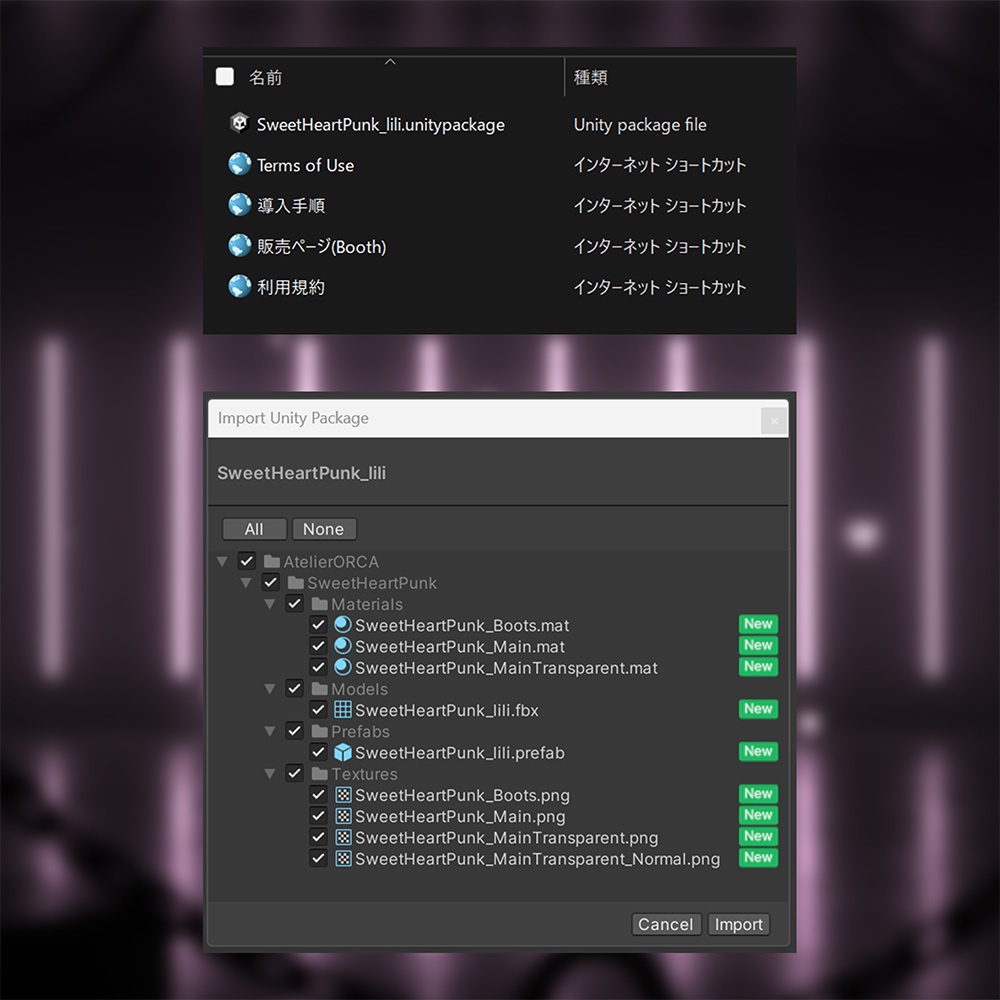Click material icon of SweetHeartPunk_Main.mat
The image size is (1000, 1000).
[x=343, y=646]
